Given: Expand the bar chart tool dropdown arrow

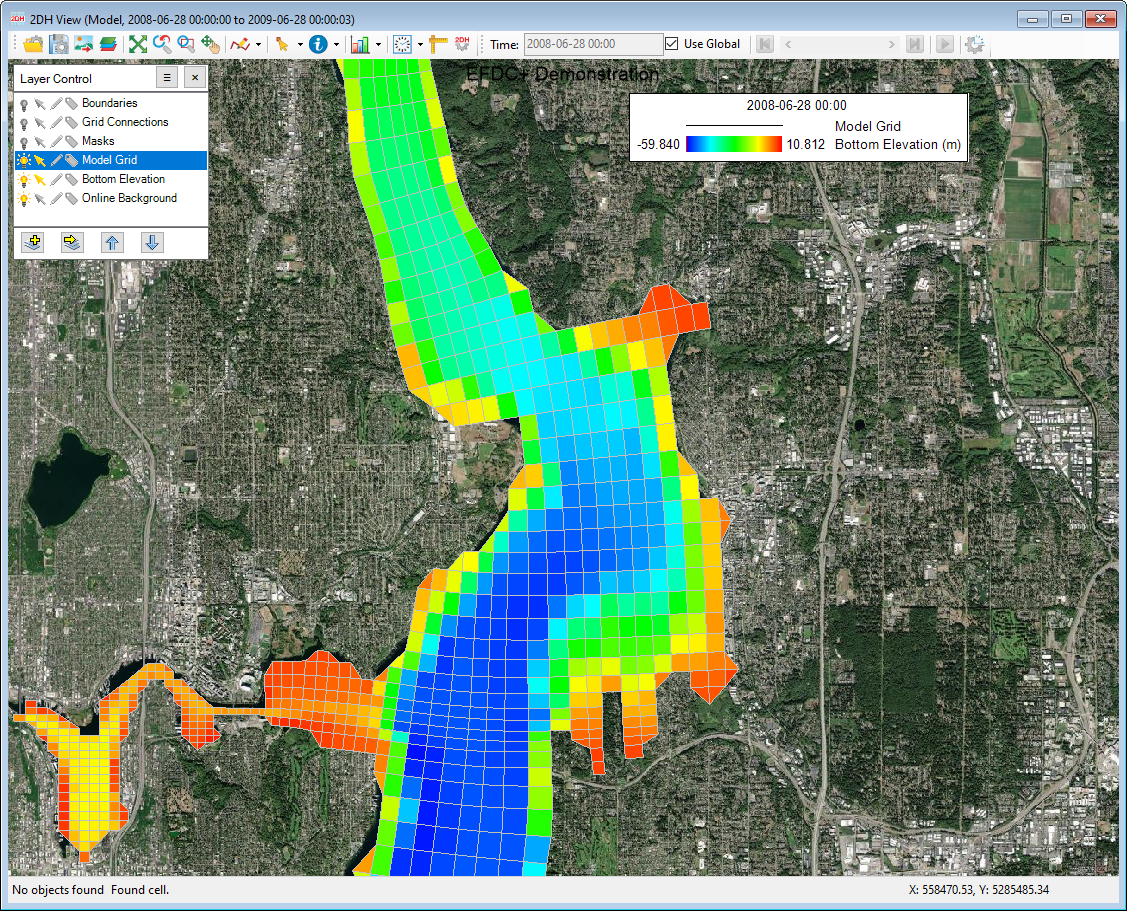Looking at the screenshot, I should click(x=377, y=44).
